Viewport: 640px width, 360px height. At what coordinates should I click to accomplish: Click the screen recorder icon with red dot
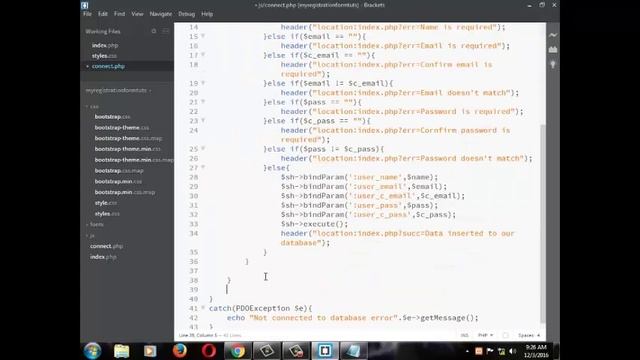tap(296, 351)
